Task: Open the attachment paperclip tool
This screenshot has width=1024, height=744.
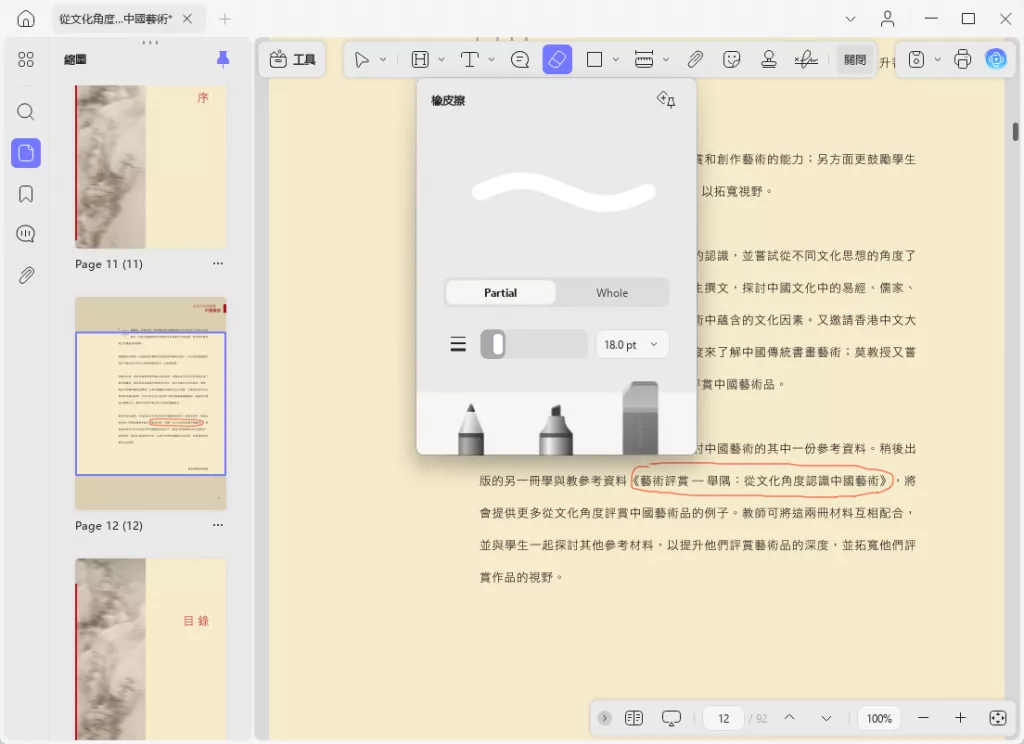Action: (x=695, y=60)
